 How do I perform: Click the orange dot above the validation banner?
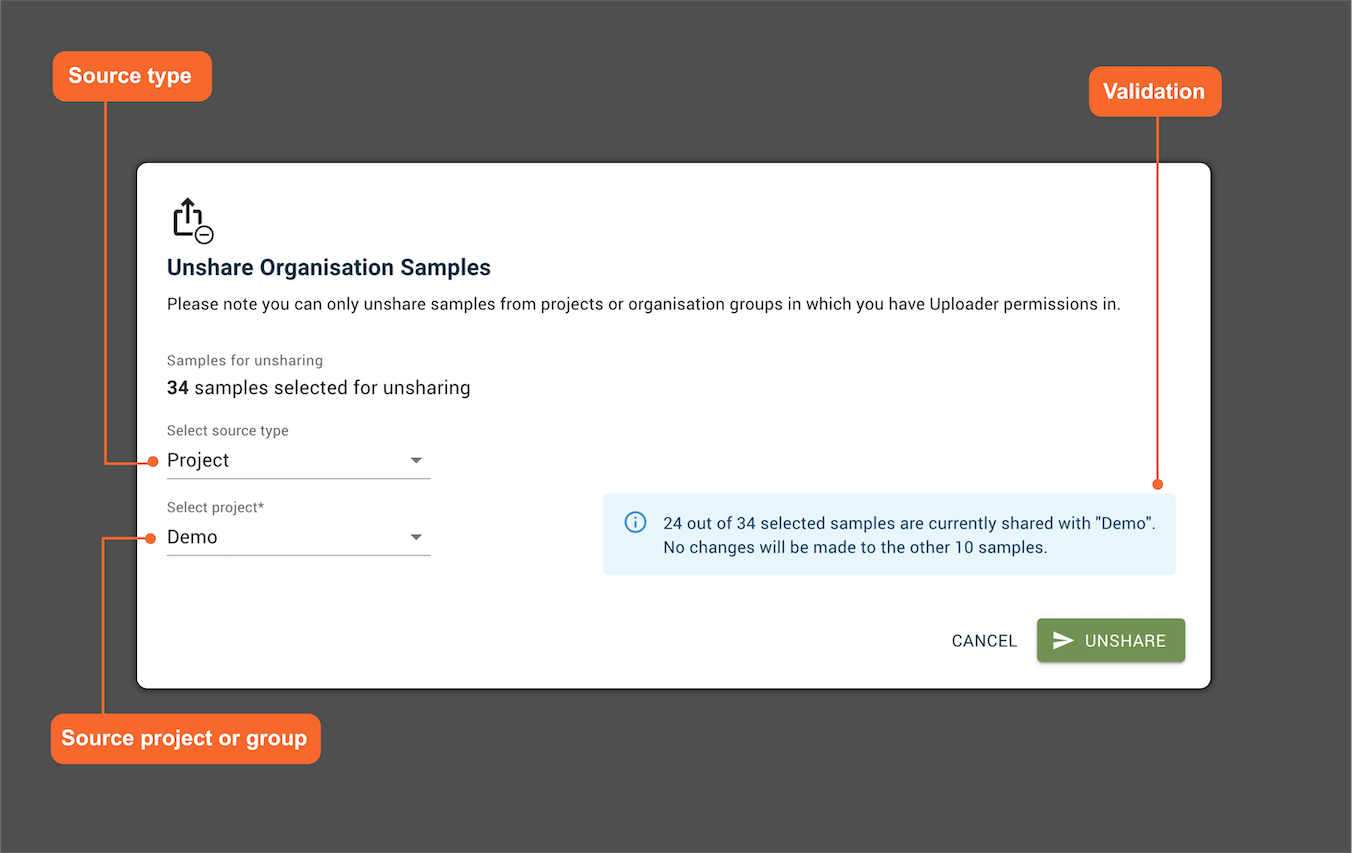[x=1158, y=483]
